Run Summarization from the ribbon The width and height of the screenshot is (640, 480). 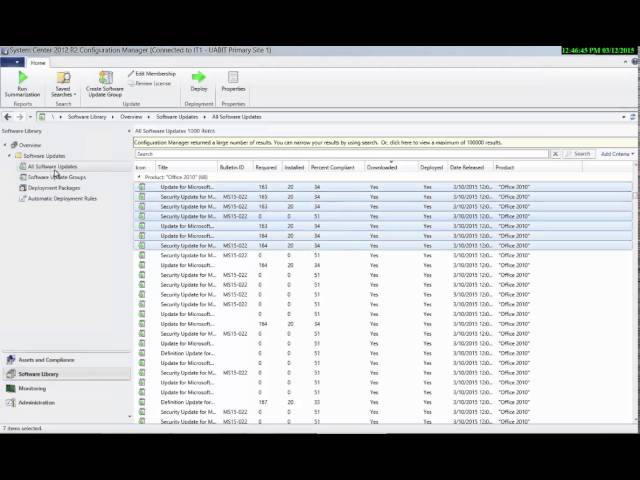22,84
